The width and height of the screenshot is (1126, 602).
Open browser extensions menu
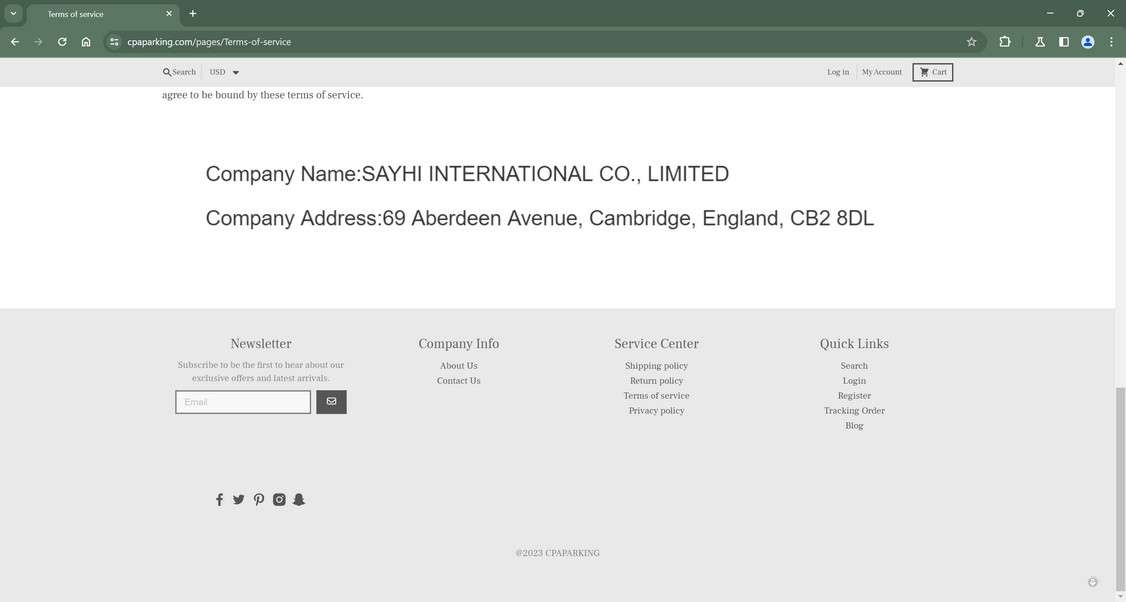click(x=1005, y=42)
